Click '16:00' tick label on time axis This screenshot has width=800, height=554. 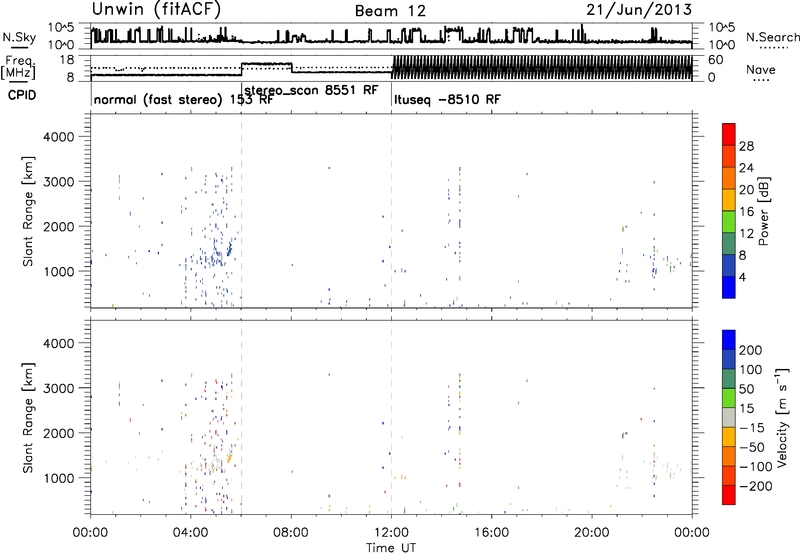click(x=492, y=533)
